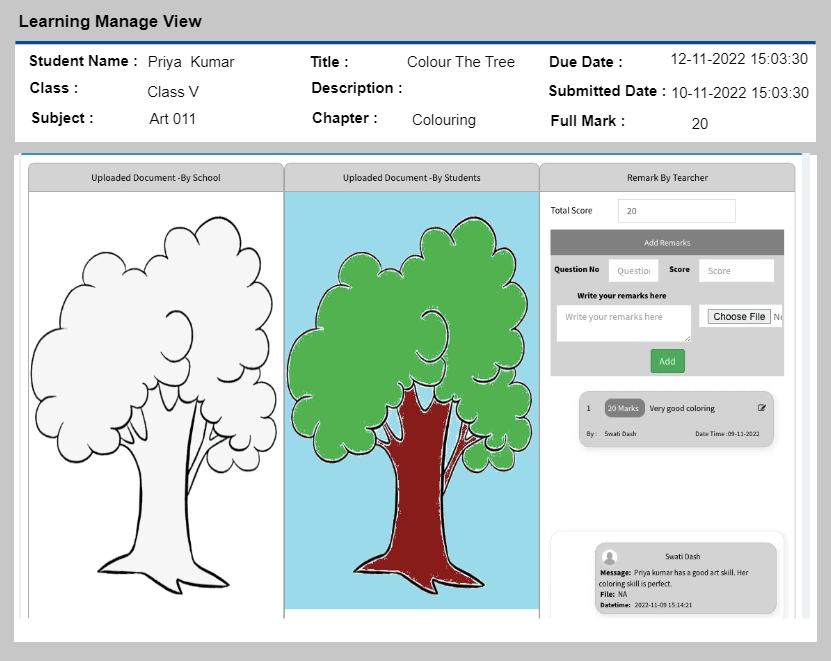This screenshot has width=831, height=661.
Task: Click the Write your remarks here label
Action: point(622,296)
